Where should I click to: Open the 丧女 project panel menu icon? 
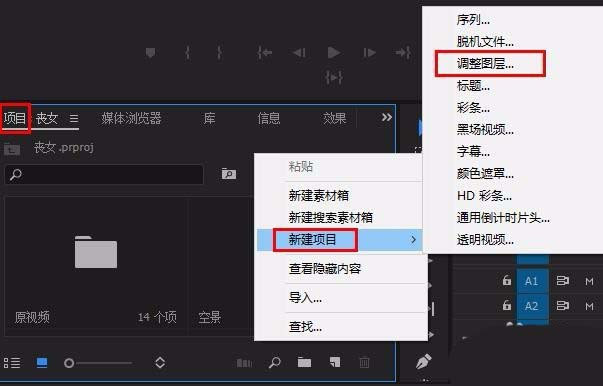tap(74, 118)
